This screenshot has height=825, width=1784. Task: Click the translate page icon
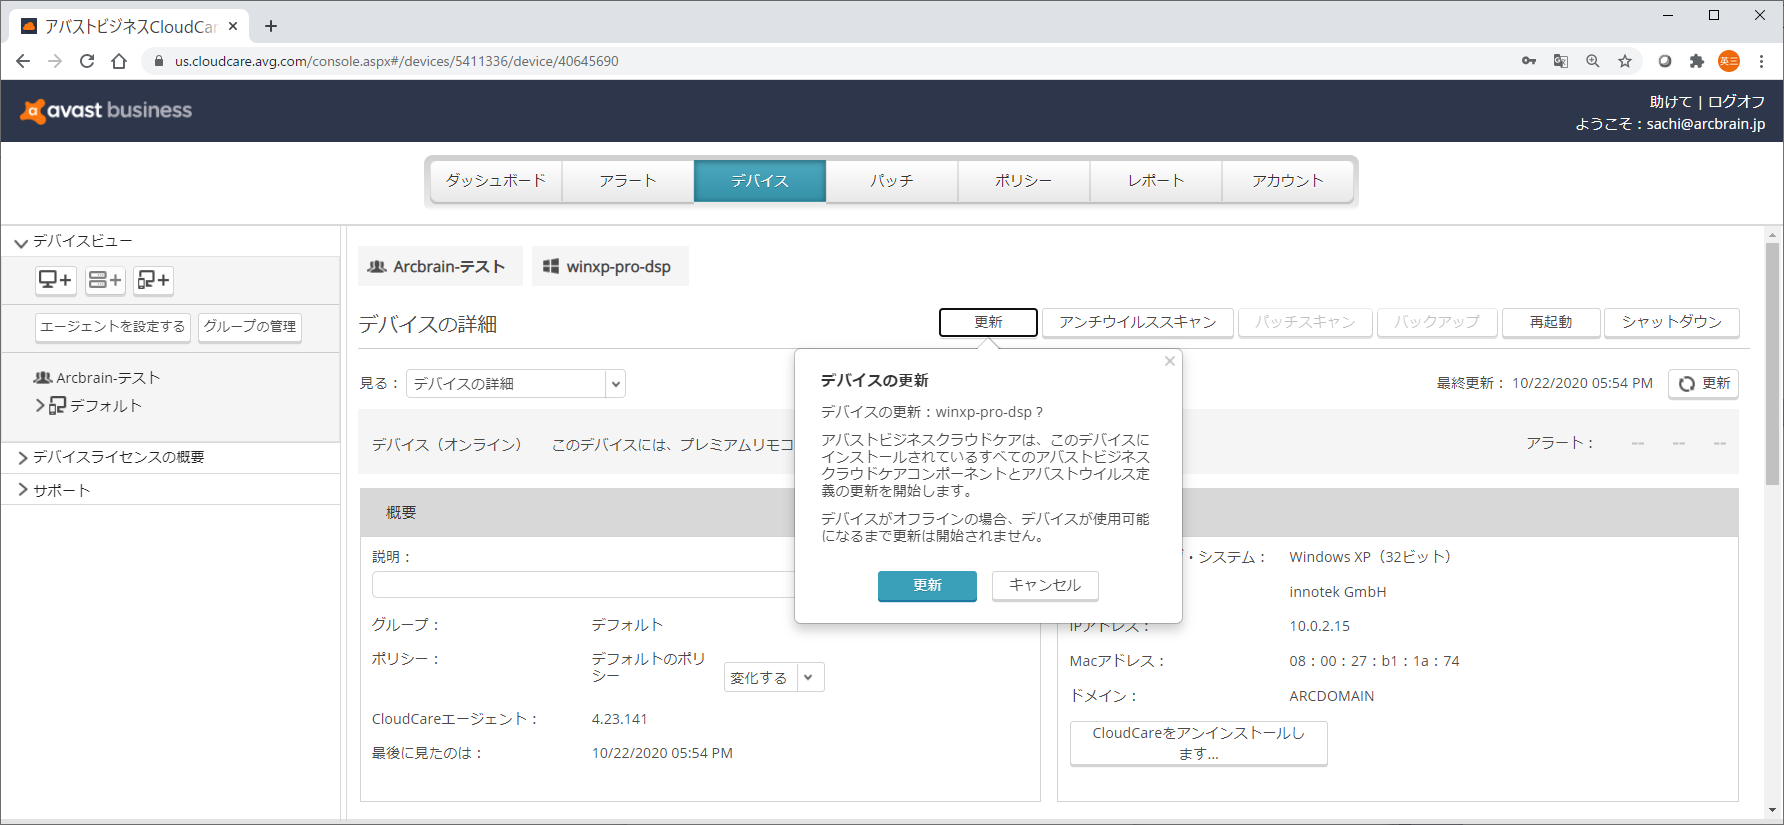pos(1561,61)
